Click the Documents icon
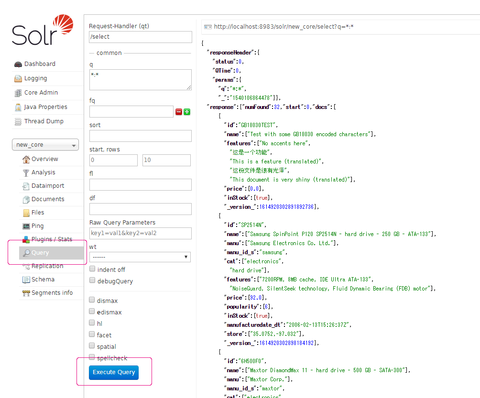This screenshot has width=480, height=398. [26, 199]
